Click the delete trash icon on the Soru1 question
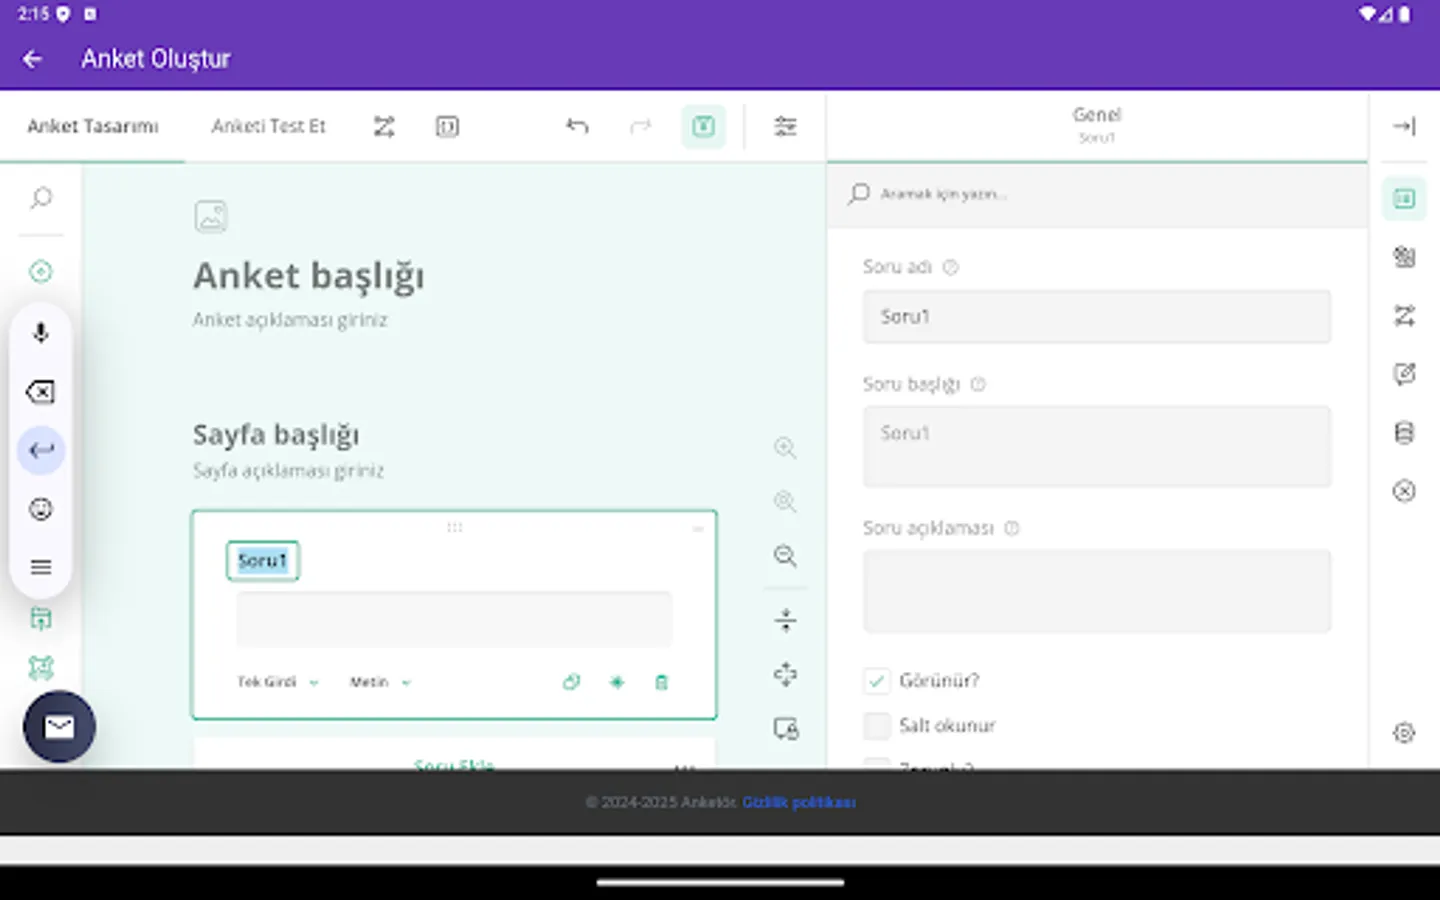 point(661,682)
